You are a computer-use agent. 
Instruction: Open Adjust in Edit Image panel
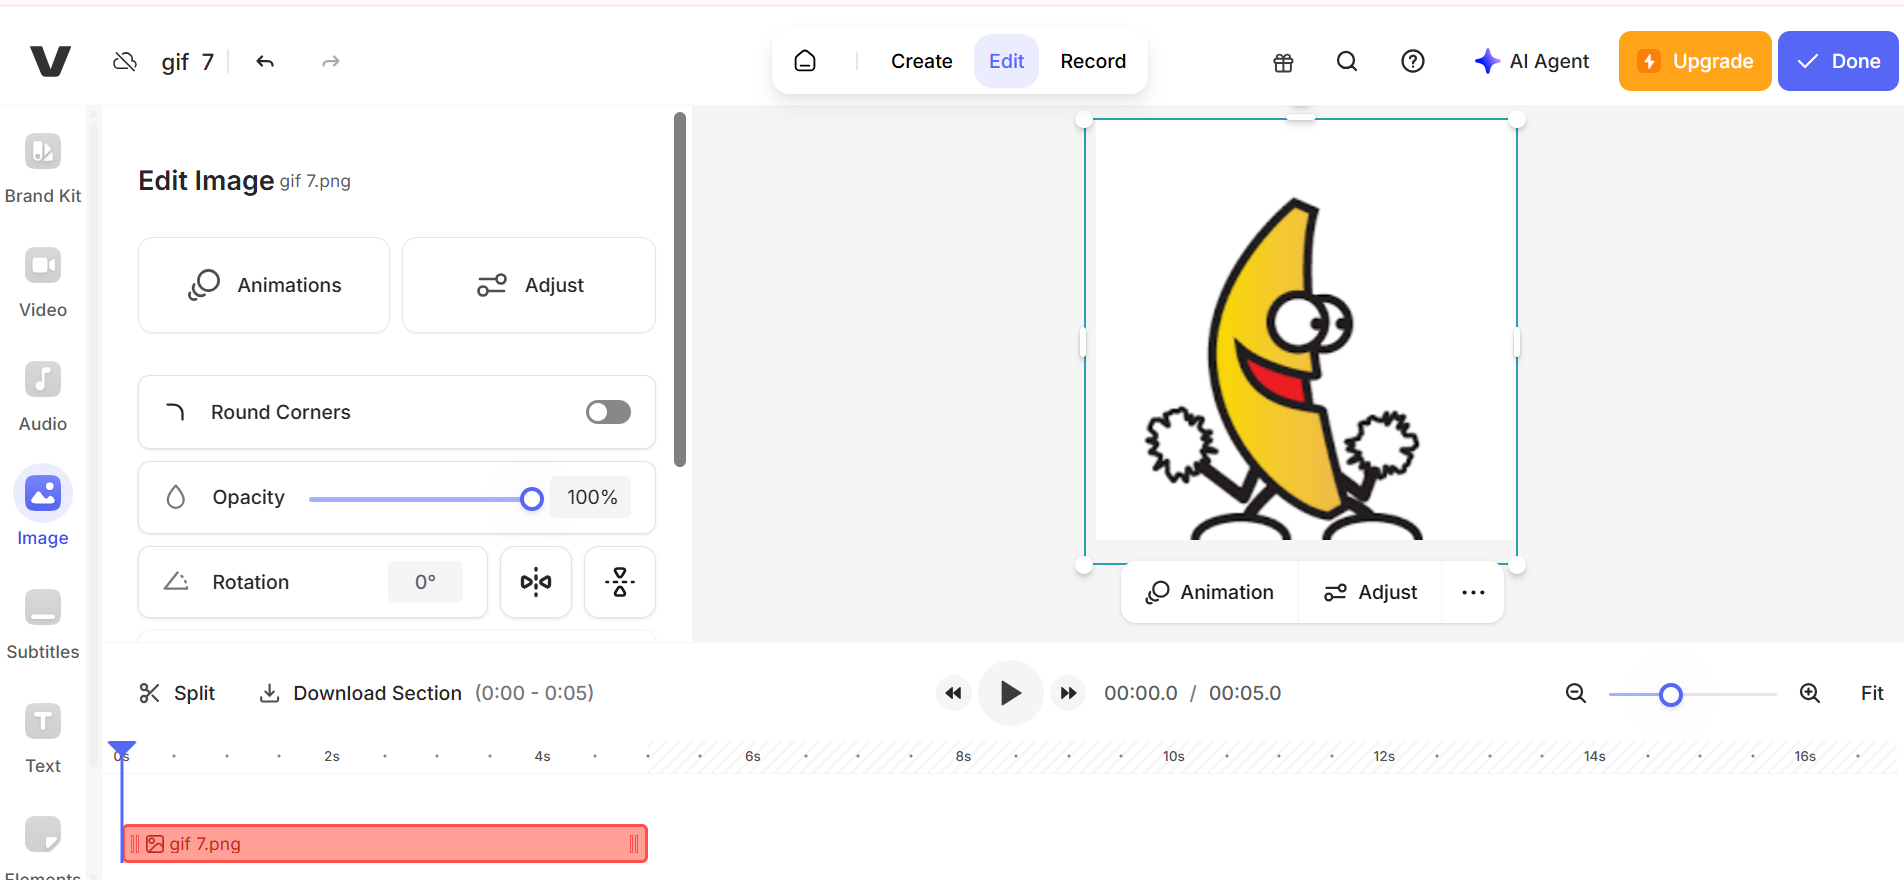(529, 285)
